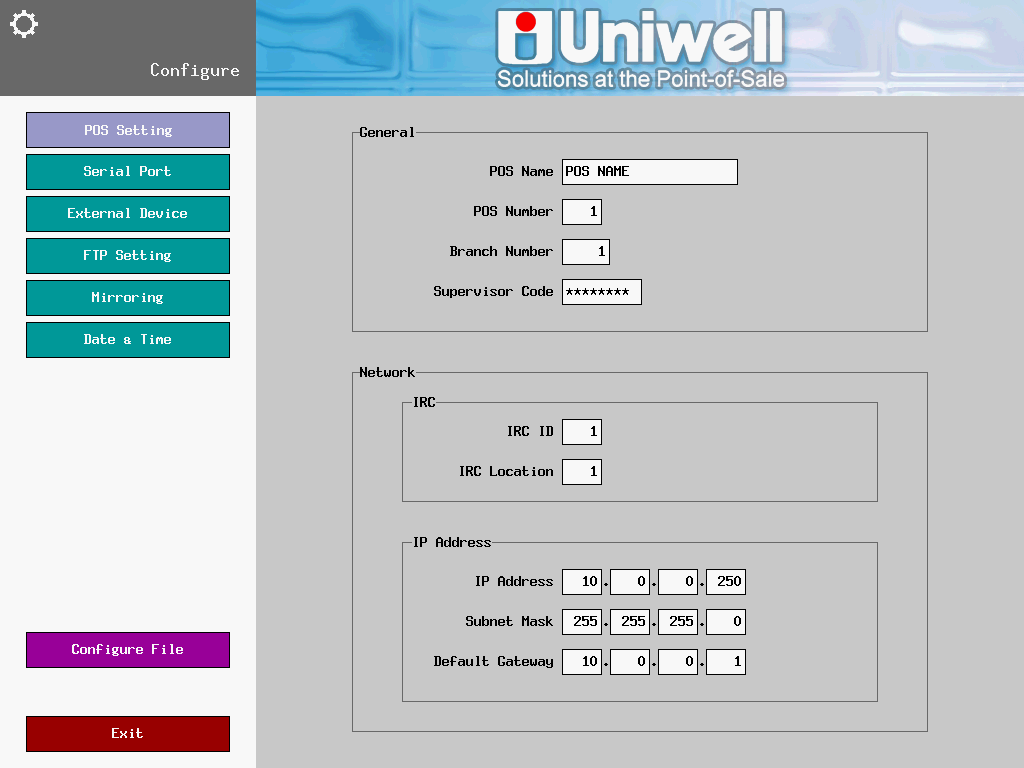This screenshot has width=1024, height=768.
Task: Click the POS Number label
Action: [x=513, y=212]
